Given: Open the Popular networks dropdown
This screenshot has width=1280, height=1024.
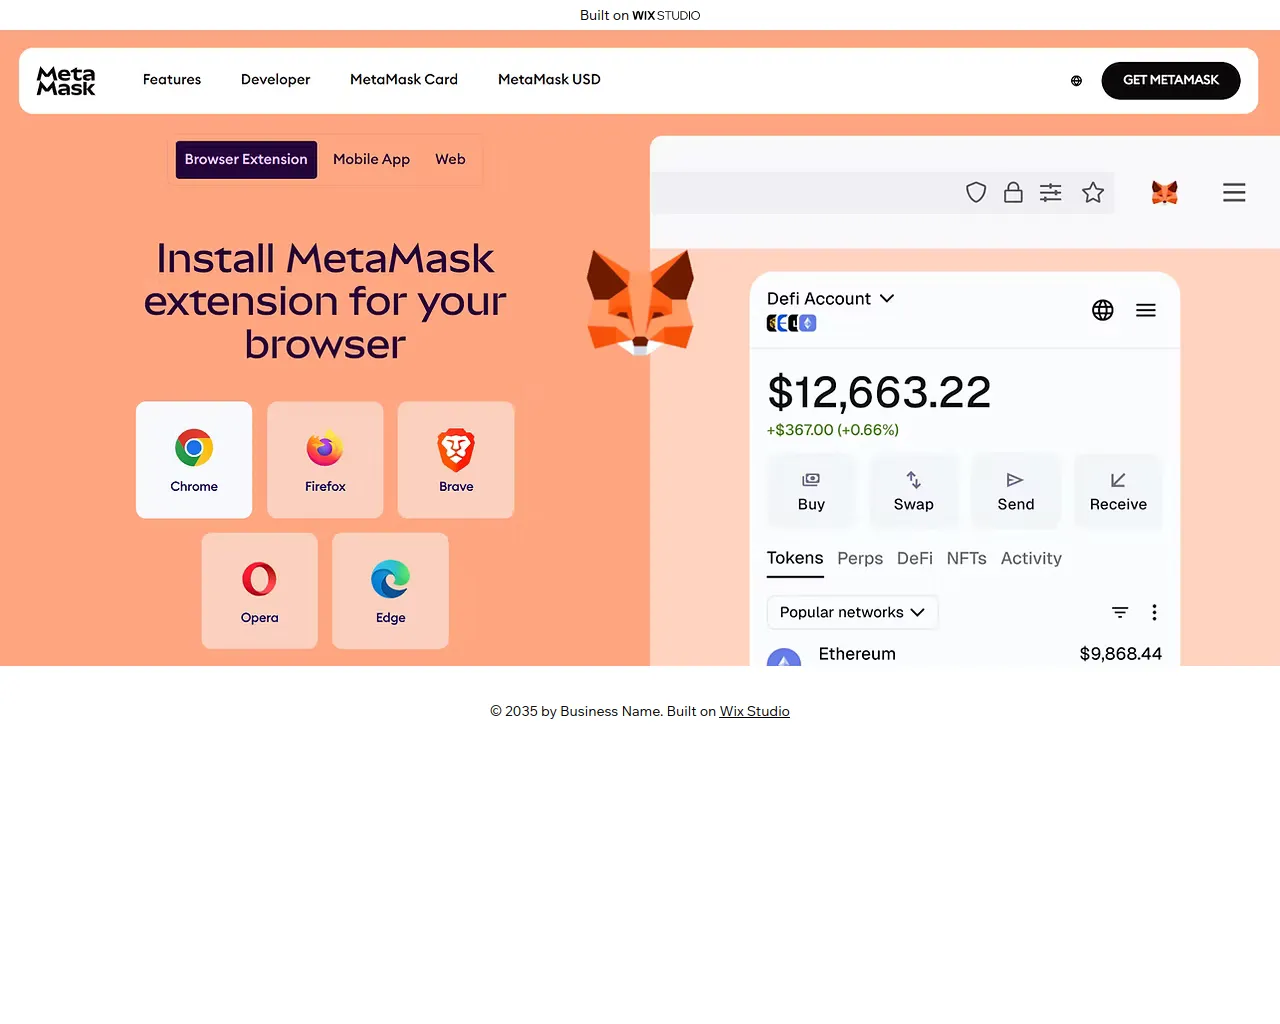Looking at the screenshot, I should 852,612.
